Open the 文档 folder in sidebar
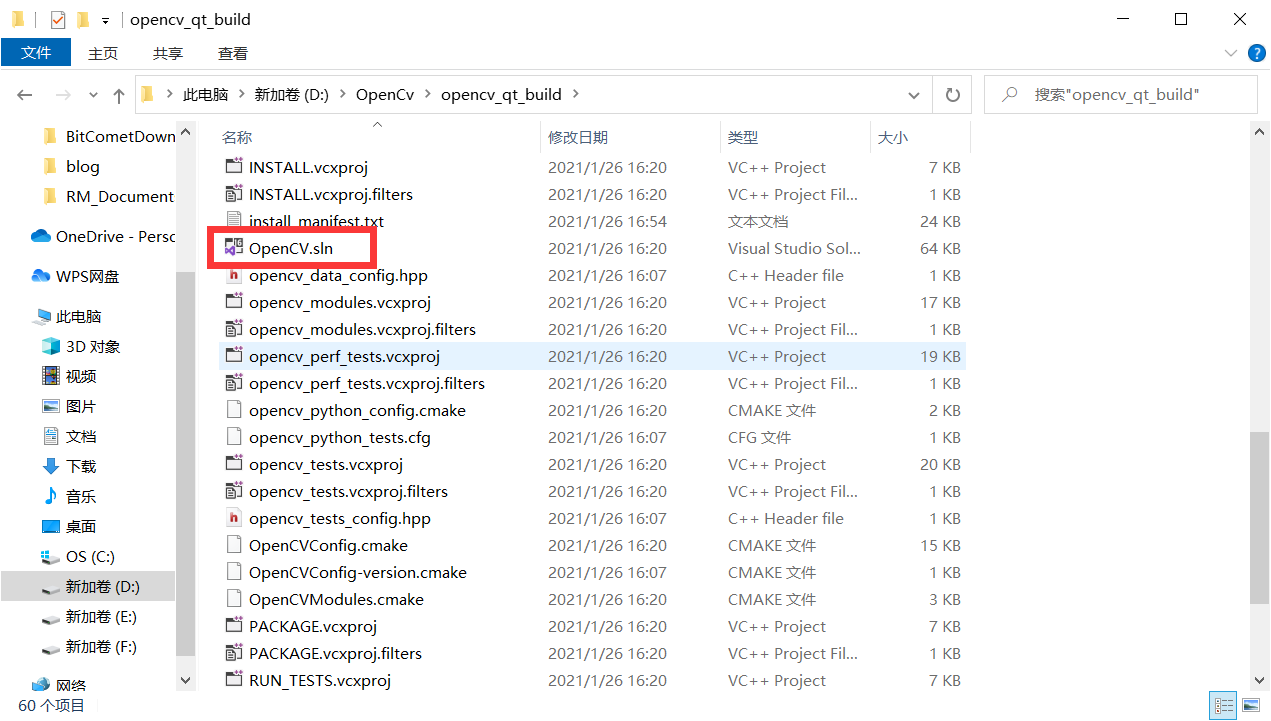This screenshot has height=721, width=1271. (x=69, y=436)
